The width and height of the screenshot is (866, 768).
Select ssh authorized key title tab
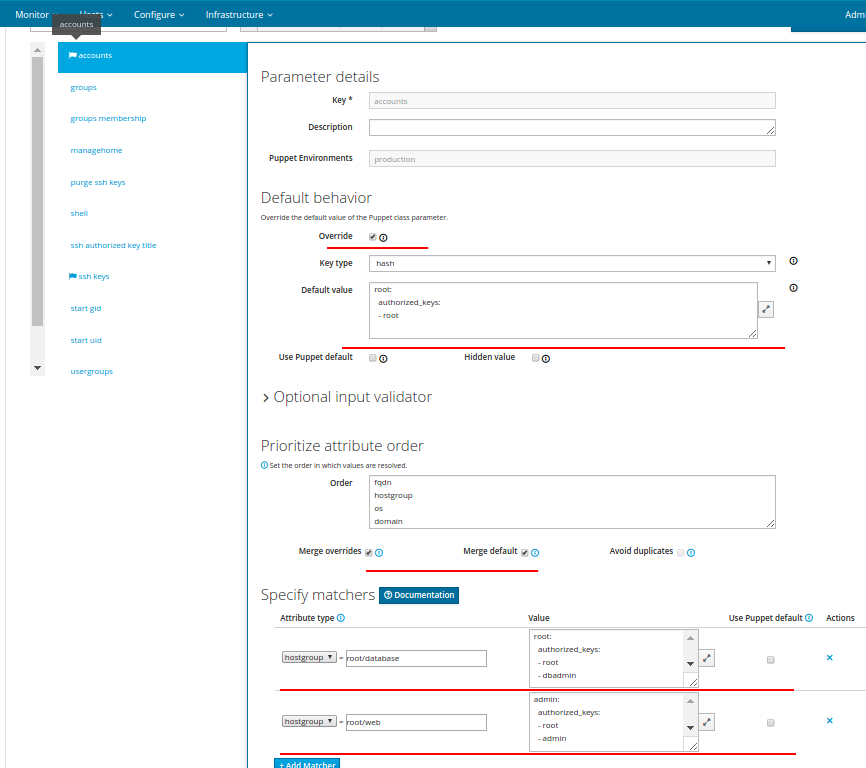tap(113, 245)
